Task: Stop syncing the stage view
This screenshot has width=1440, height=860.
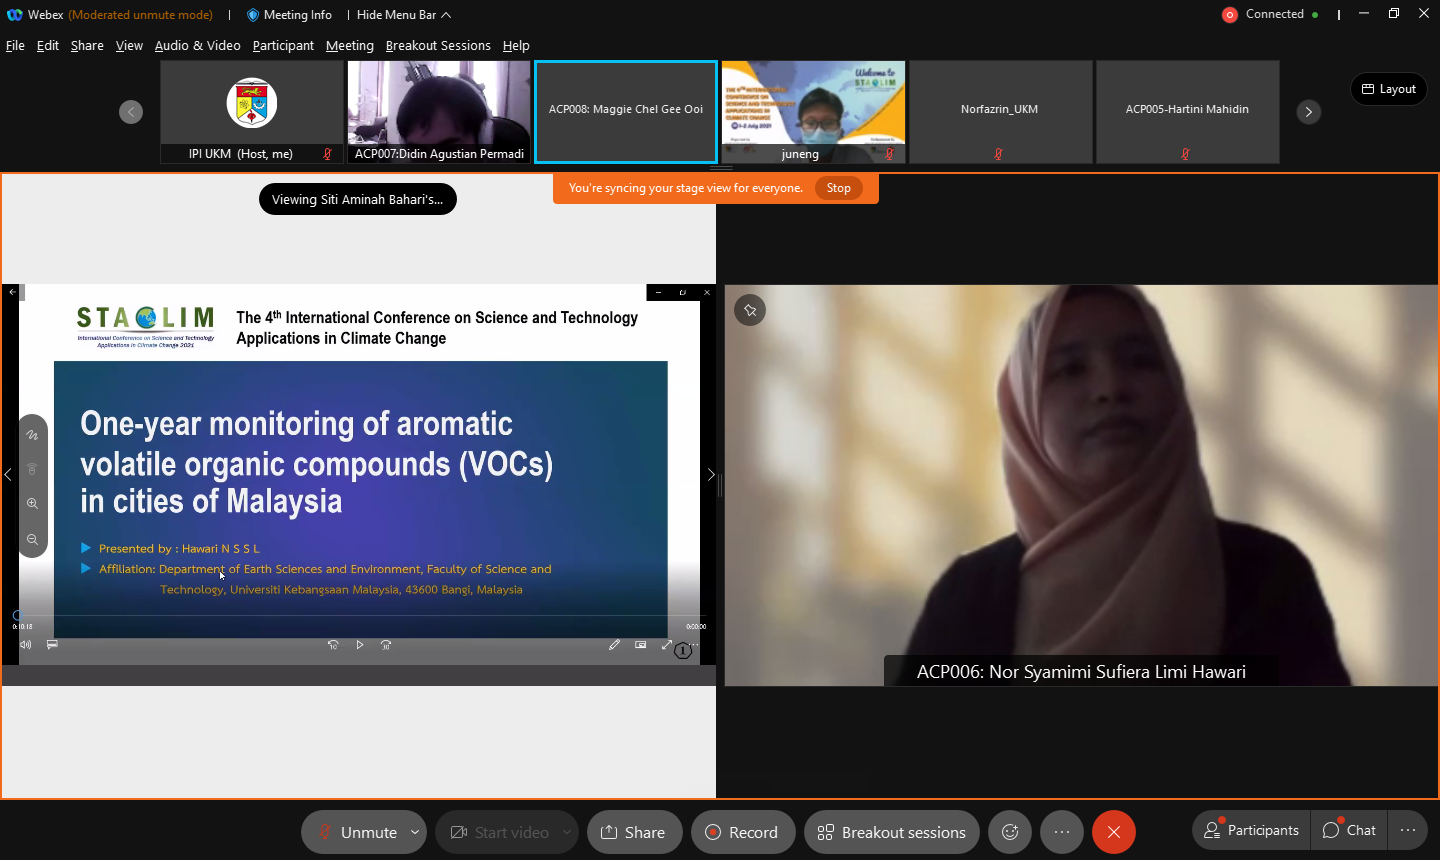Action: click(x=838, y=188)
